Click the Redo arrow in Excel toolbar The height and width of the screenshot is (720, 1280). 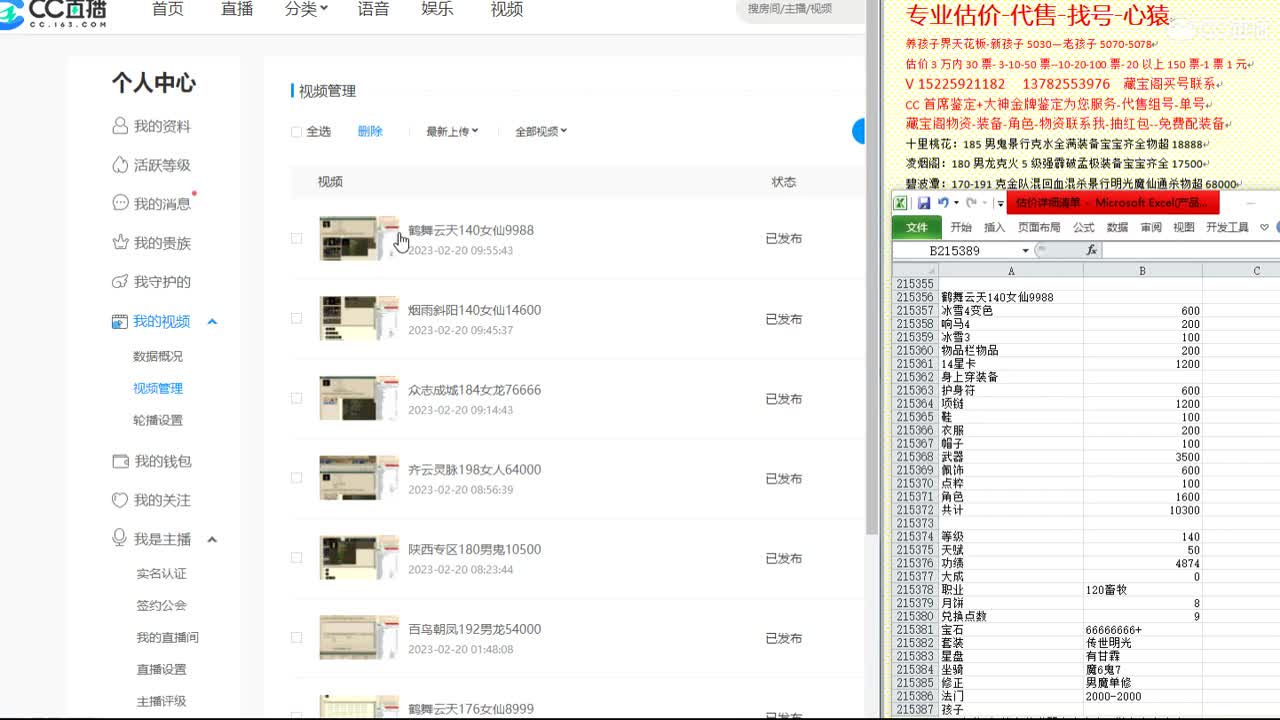point(971,203)
